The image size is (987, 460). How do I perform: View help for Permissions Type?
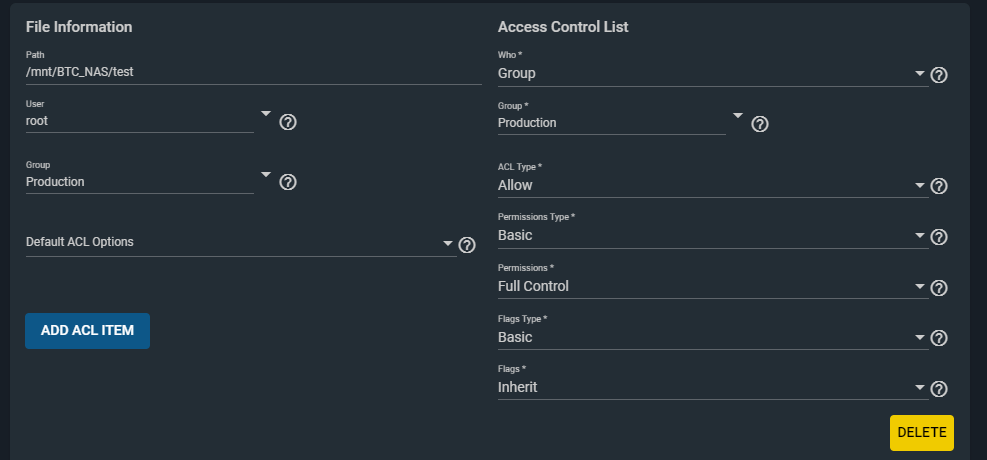tap(939, 237)
